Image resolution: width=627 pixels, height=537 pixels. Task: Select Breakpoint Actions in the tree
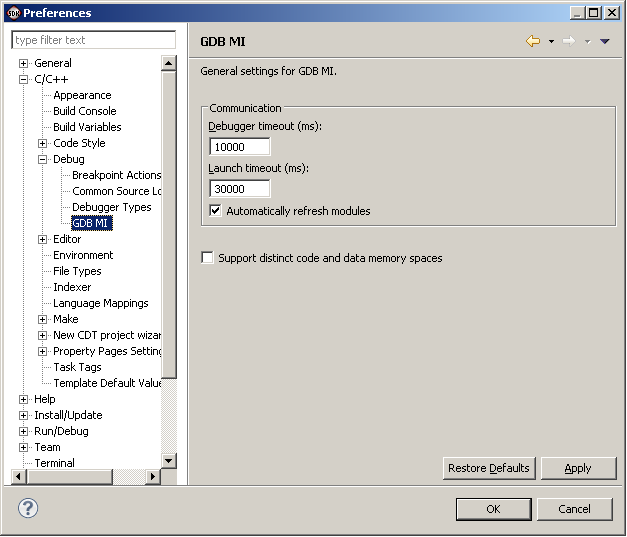click(116, 175)
